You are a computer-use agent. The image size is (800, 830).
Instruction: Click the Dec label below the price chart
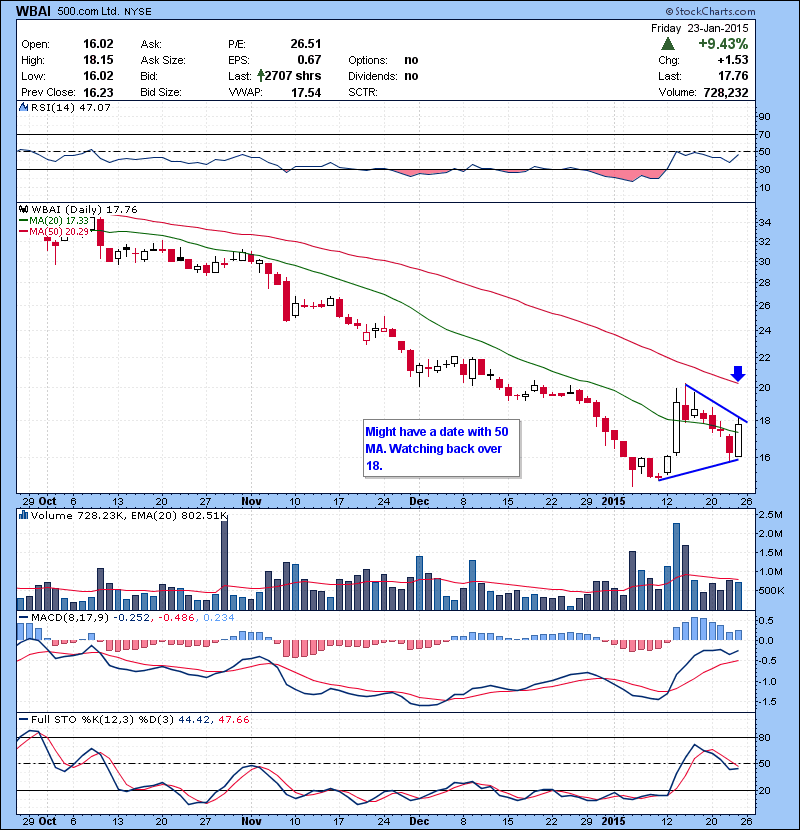pyautogui.click(x=419, y=501)
